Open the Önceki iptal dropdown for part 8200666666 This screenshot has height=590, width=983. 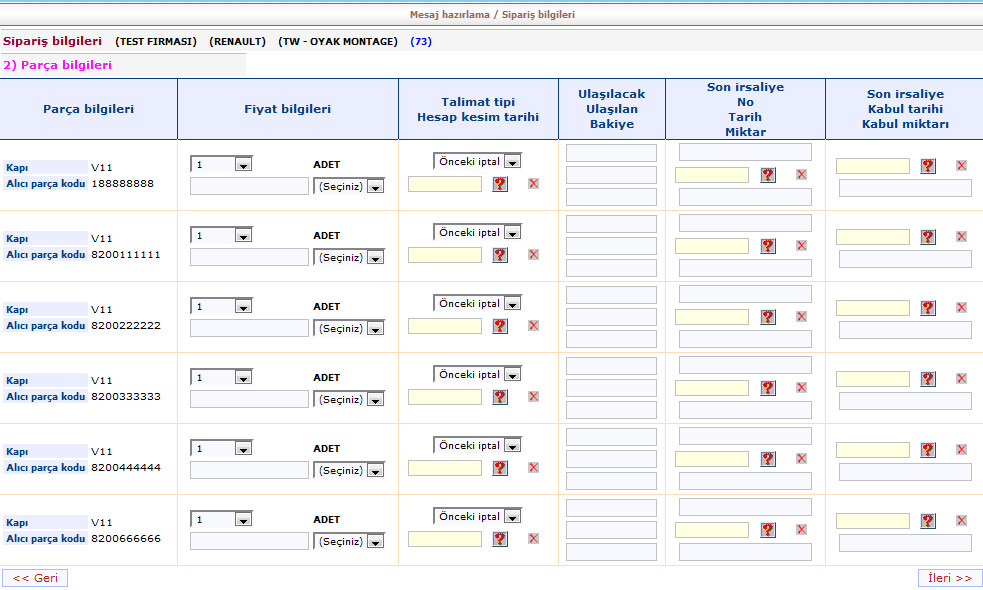(512, 517)
